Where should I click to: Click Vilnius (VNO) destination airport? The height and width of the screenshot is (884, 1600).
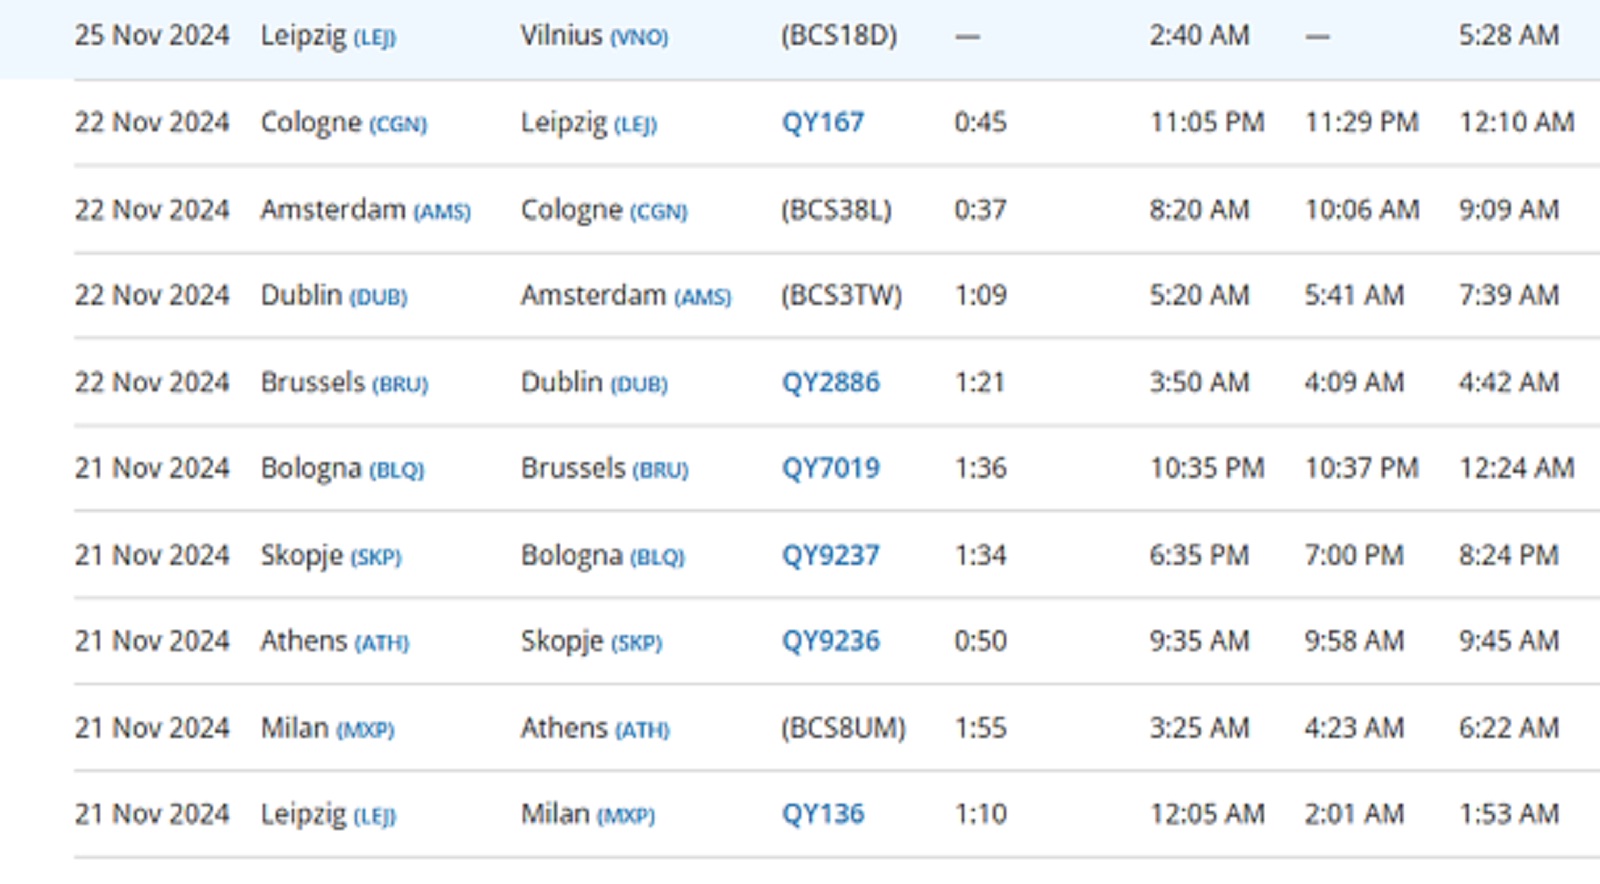point(593,36)
